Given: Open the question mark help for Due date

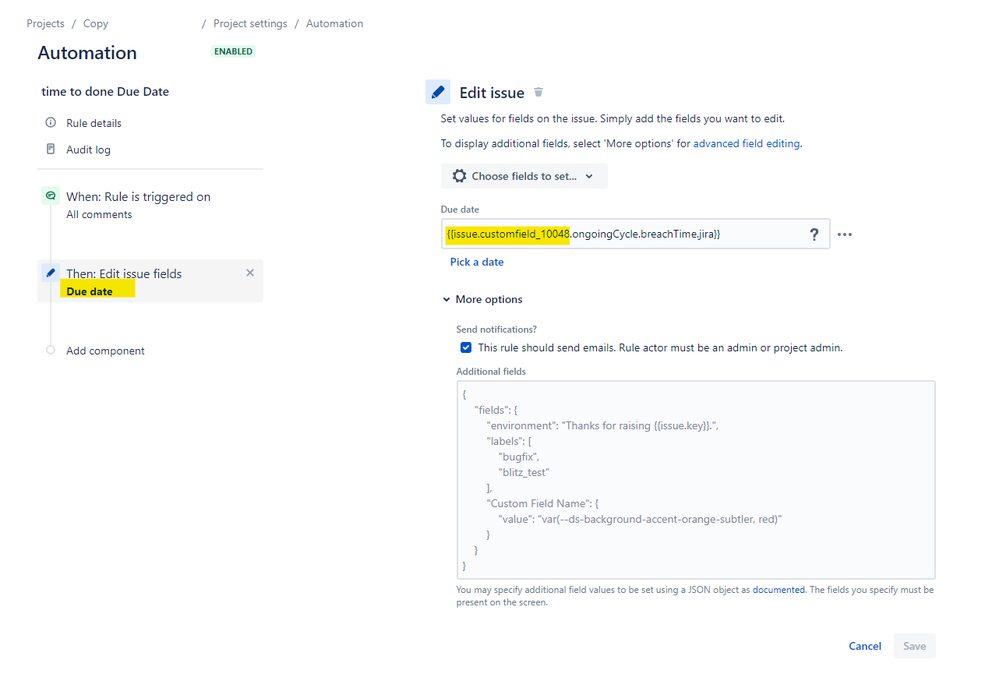Looking at the screenshot, I should pos(814,234).
